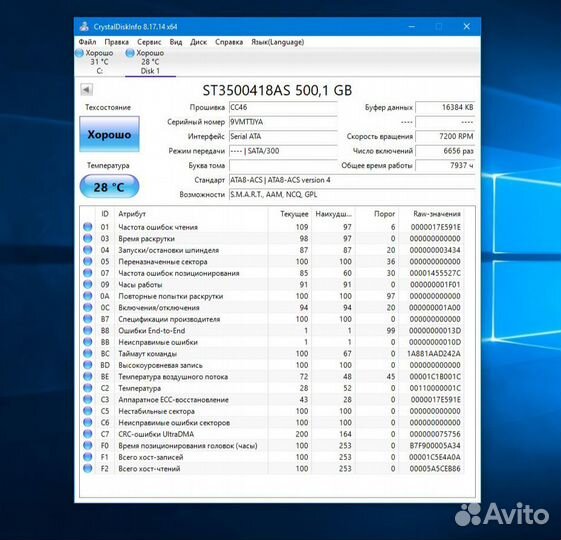Open the Правка menu
The image size is (561, 540).
116,42
